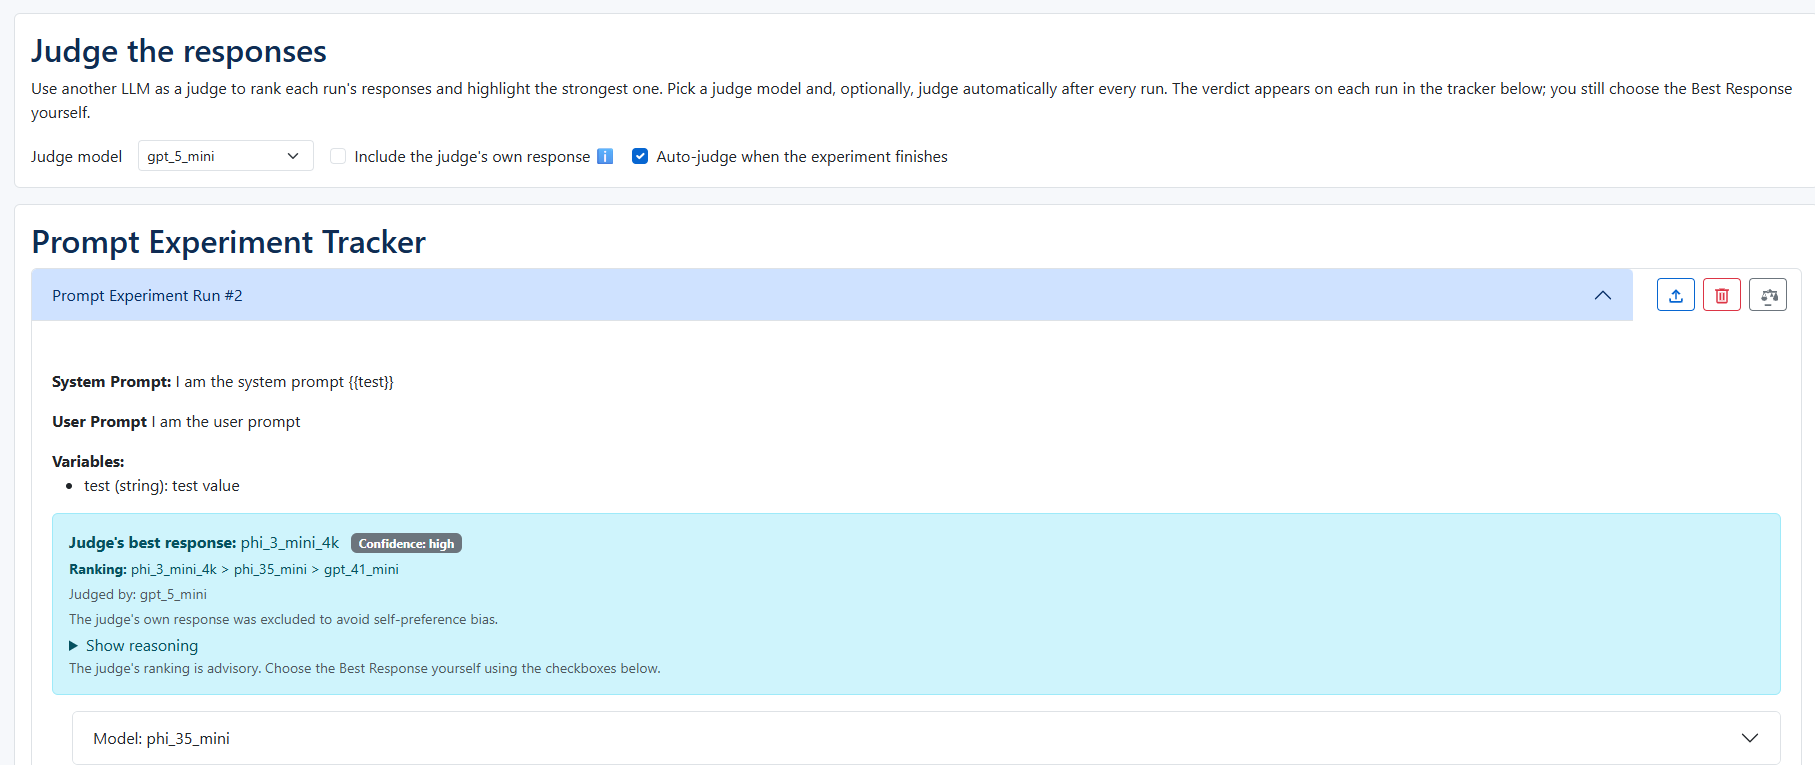Click the Confidence: high badge
1815x767 pixels.
[406, 543]
